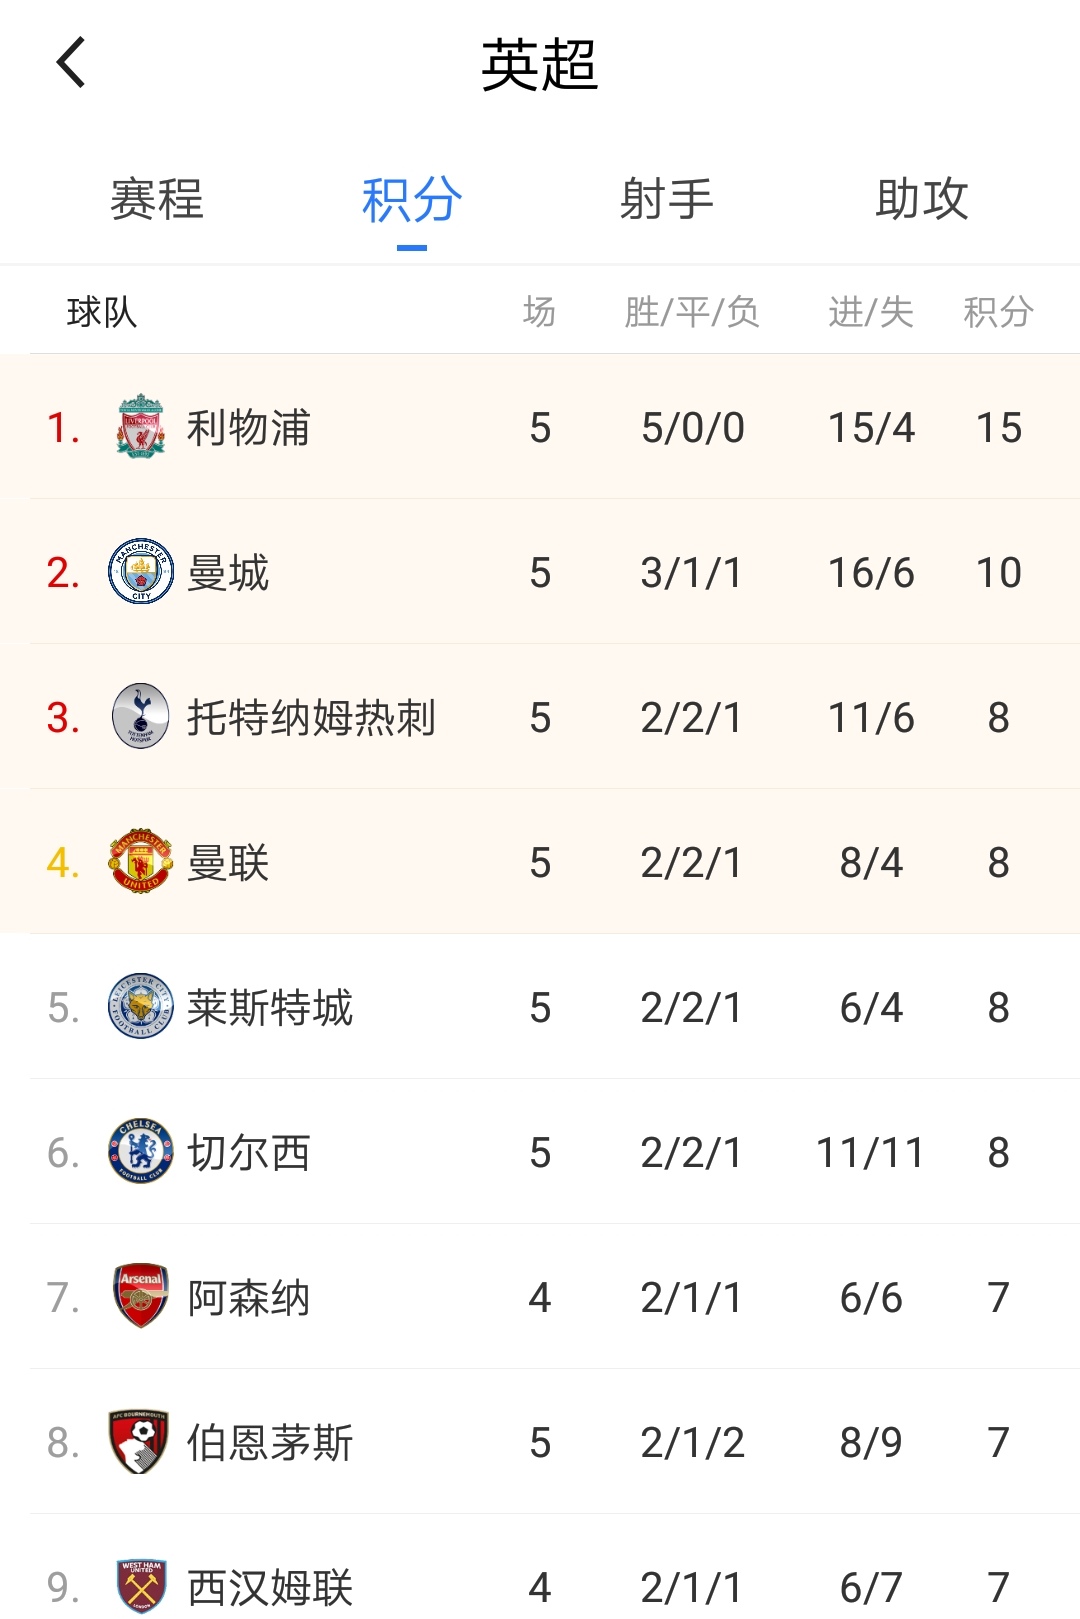Tap the Arsenal club crest
The width and height of the screenshot is (1080, 1619).
coord(141,1296)
